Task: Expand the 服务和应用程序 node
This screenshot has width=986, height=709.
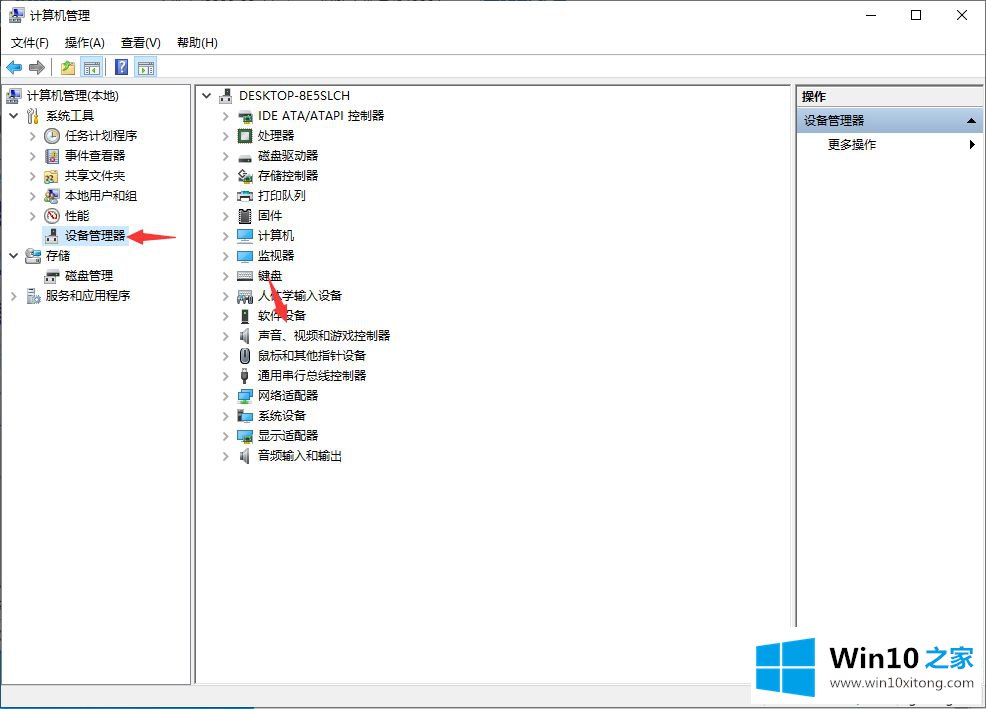Action: (x=14, y=296)
